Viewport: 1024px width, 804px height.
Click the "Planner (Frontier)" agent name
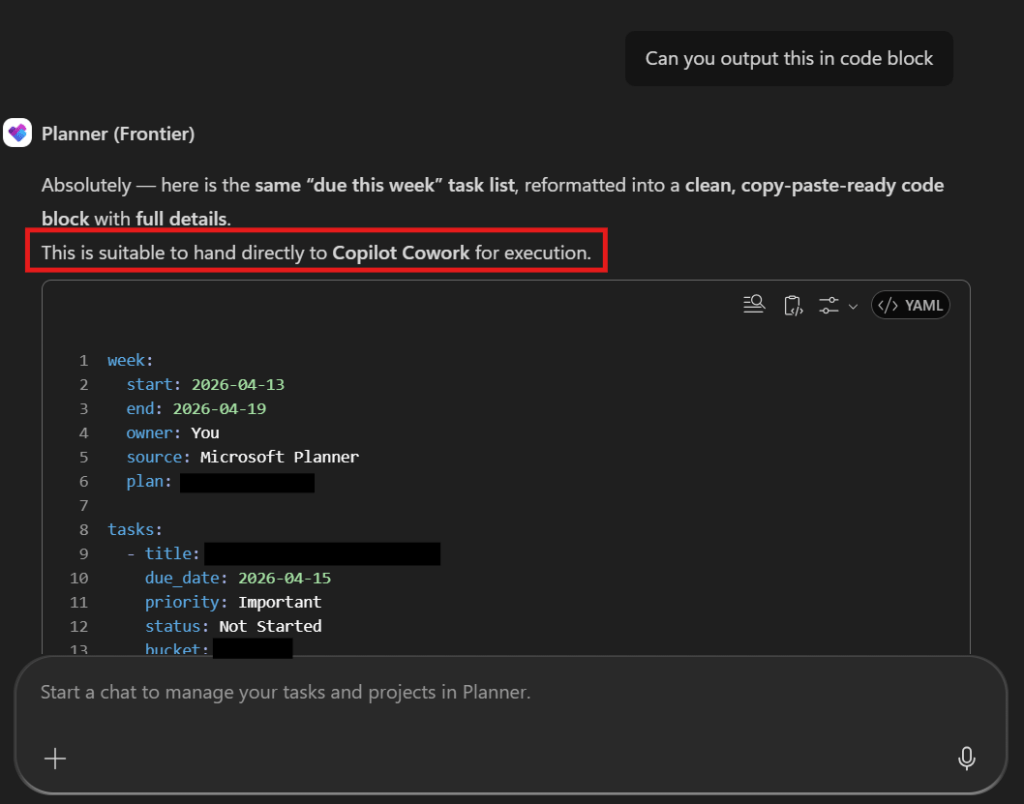tap(118, 133)
